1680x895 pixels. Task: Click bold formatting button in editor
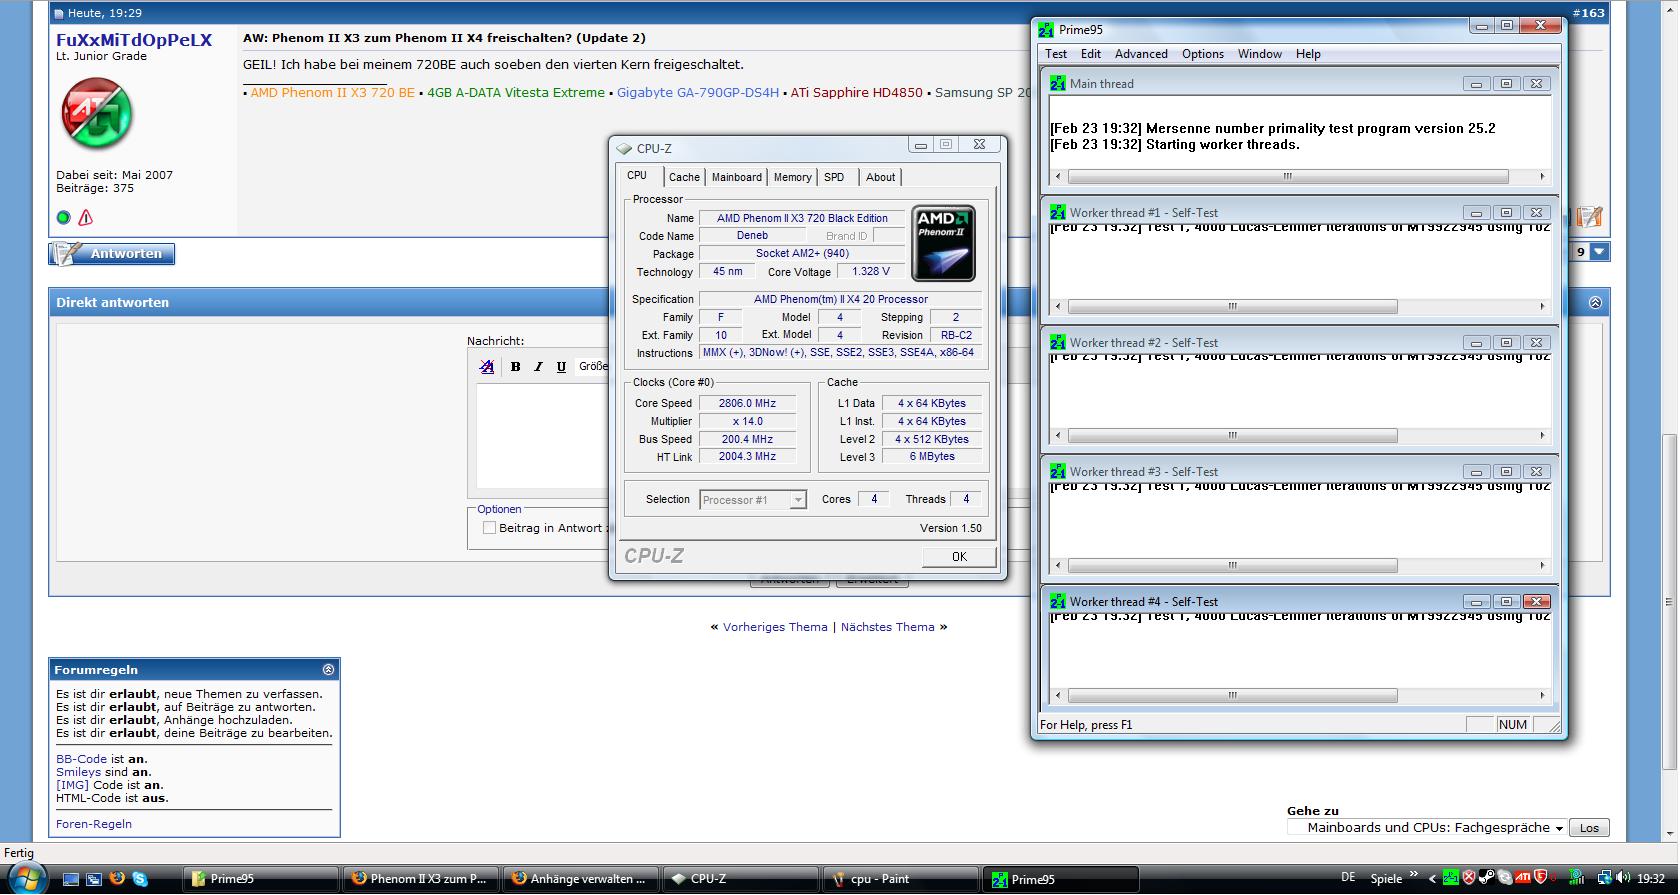515,366
